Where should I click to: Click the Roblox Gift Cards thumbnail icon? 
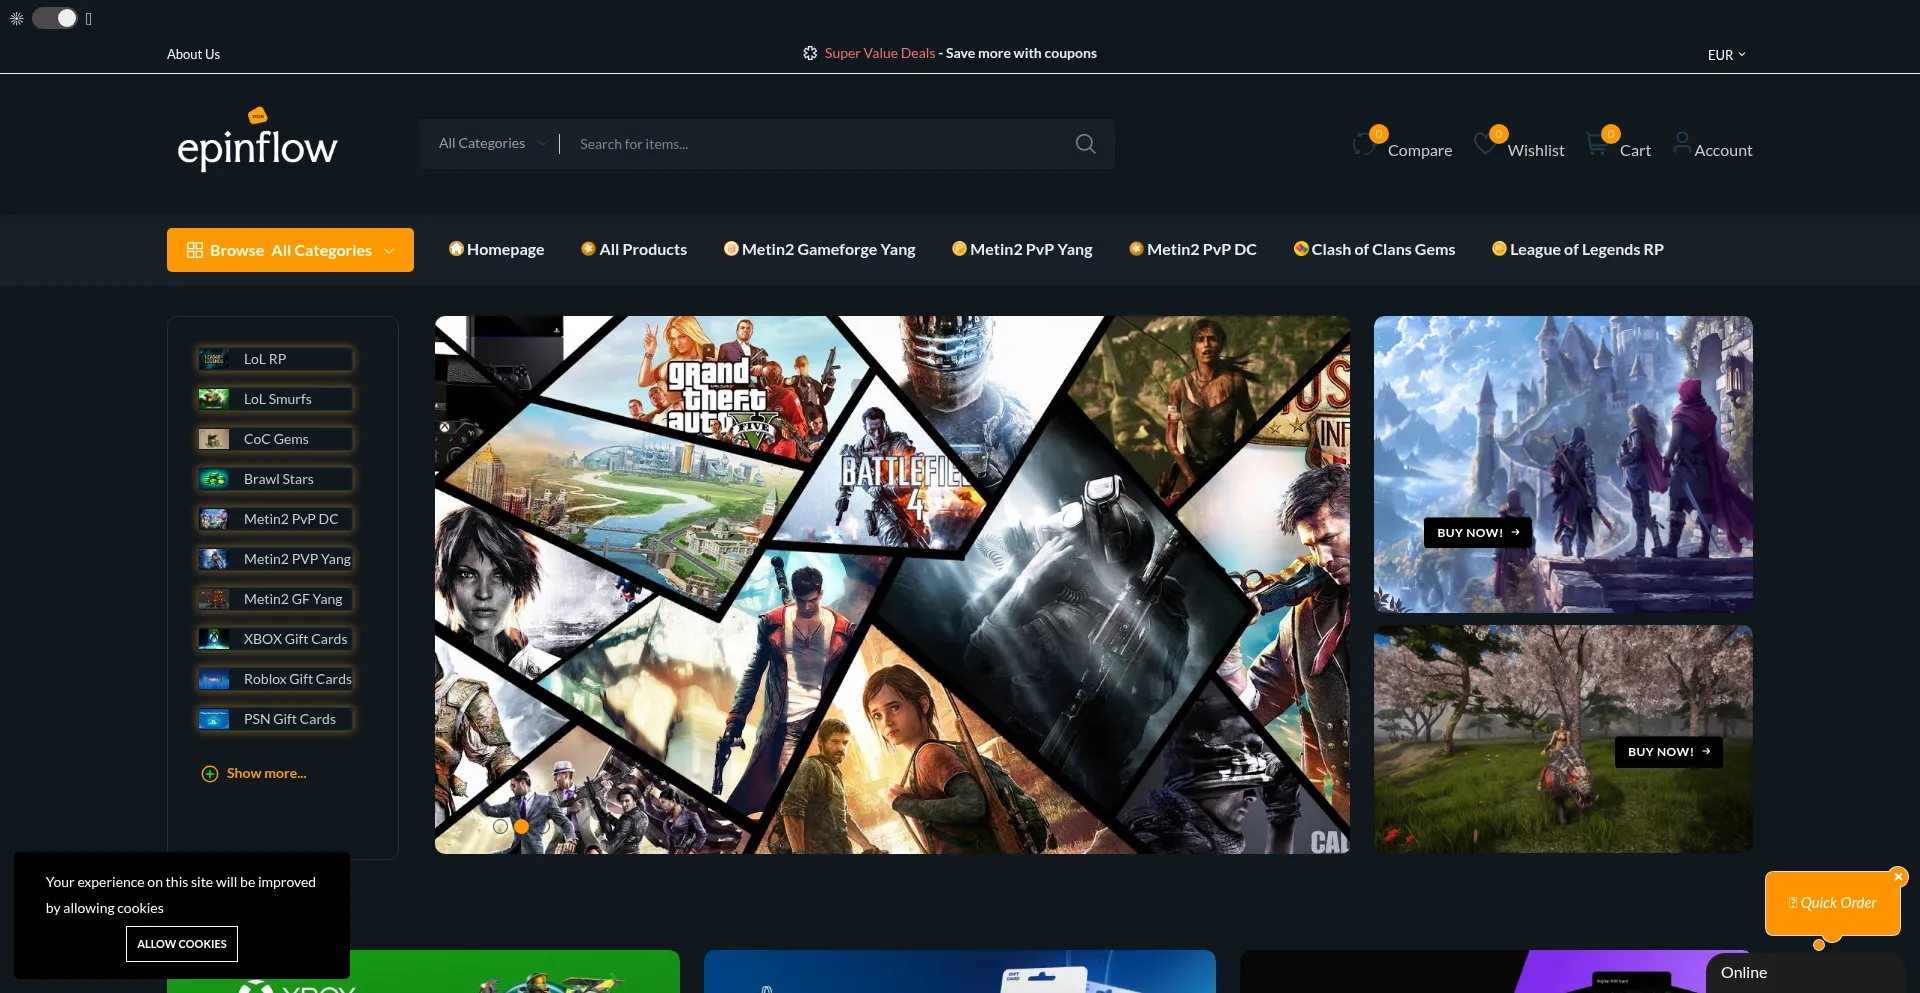214,679
